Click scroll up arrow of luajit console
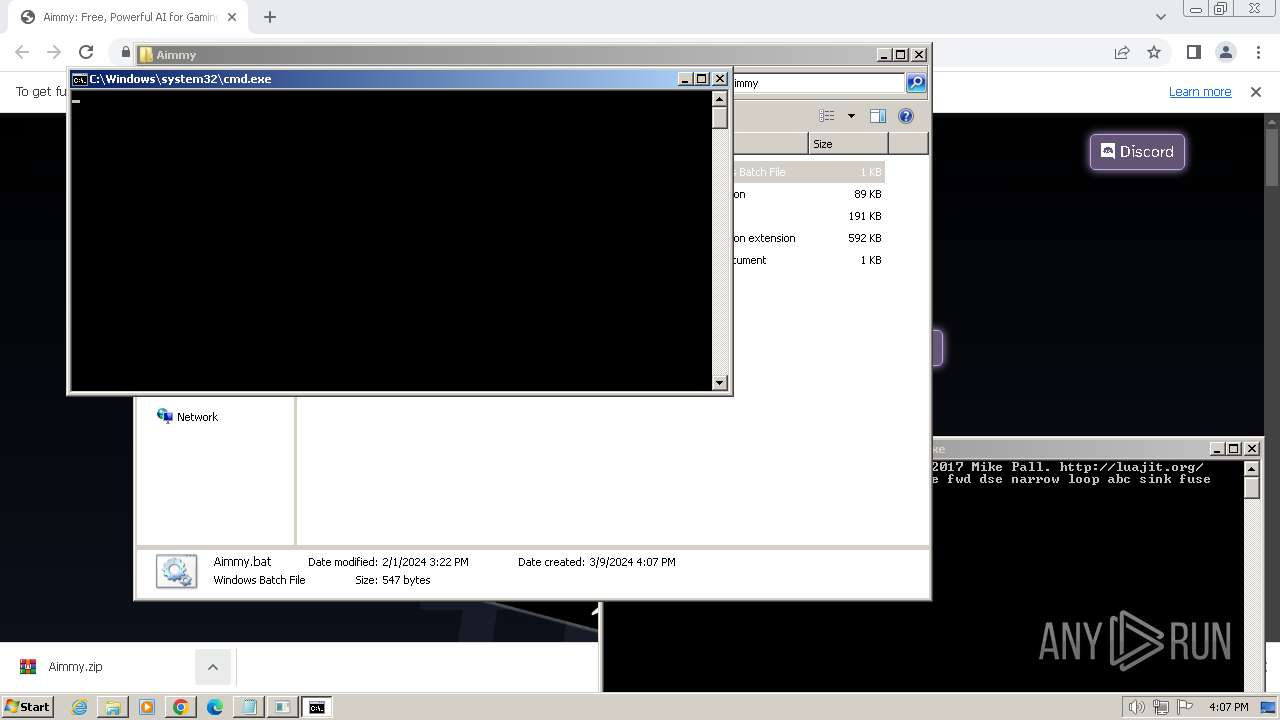The image size is (1280, 720). [x=1251, y=469]
